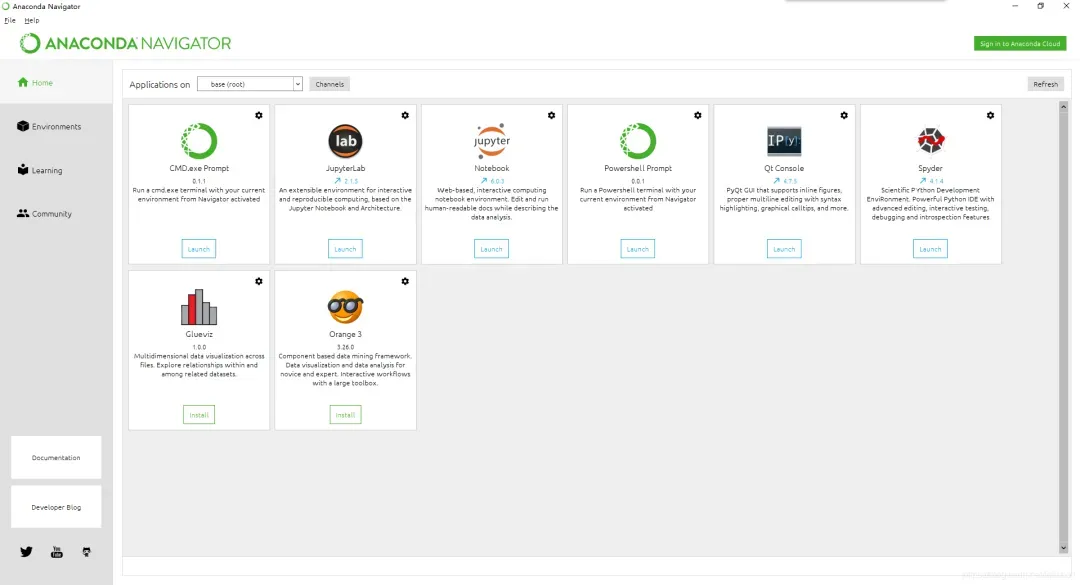Click JupyterLab version upgrade arrow

338,181
